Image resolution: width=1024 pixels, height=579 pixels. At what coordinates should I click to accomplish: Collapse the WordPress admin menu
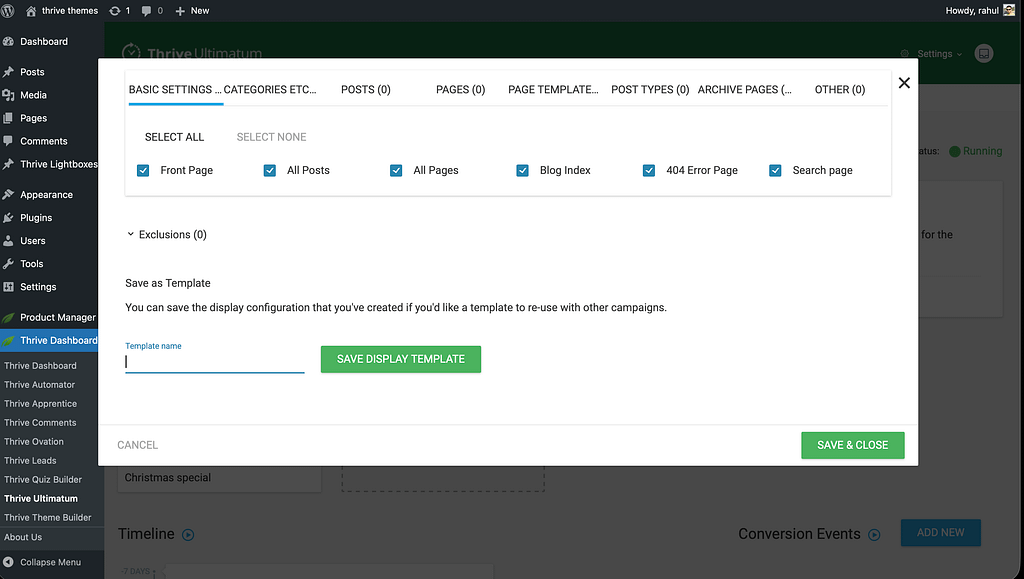(49, 562)
